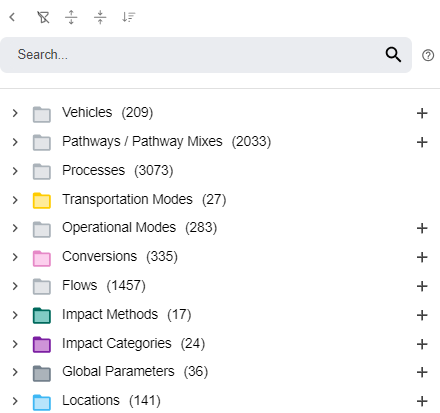Click the grey Processes folder icon
This screenshot has height=413, width=440.
[42, 172]
